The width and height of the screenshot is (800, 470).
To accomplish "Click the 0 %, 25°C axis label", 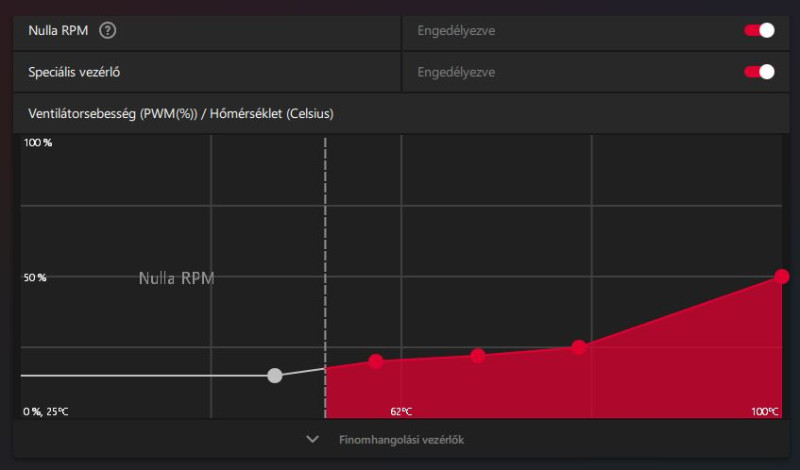I will 45,411.
